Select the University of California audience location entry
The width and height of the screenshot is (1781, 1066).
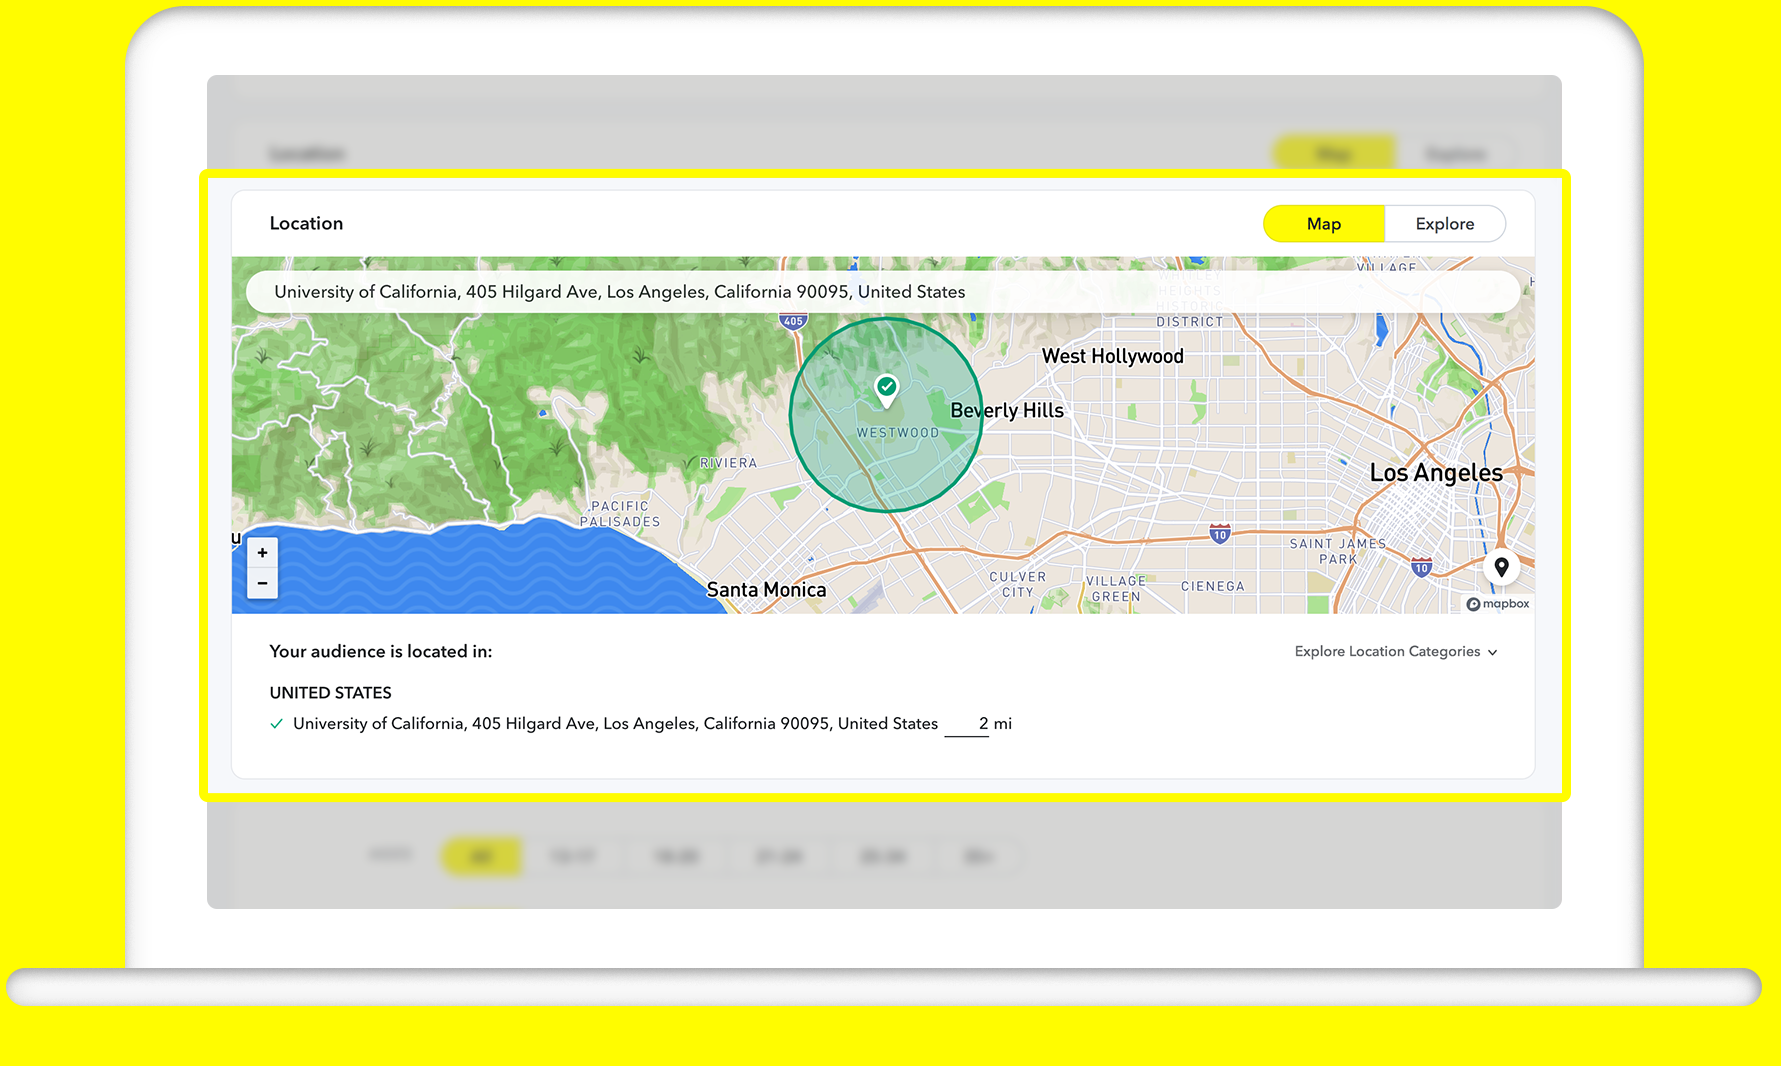coord(616,724)
